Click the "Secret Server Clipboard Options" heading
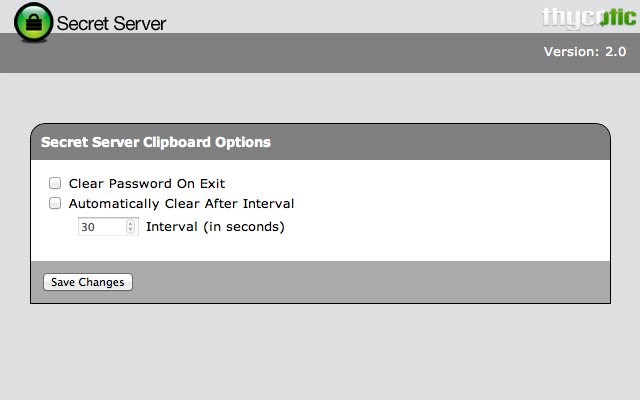 tap(155, 142)
